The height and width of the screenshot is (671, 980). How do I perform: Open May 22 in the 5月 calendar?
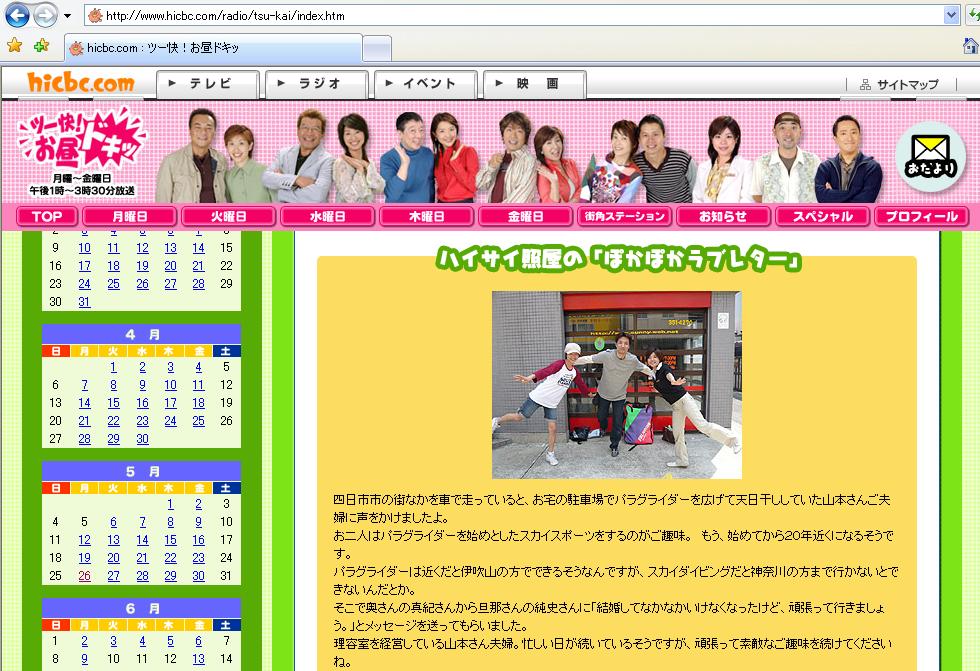tap(171, 559)
